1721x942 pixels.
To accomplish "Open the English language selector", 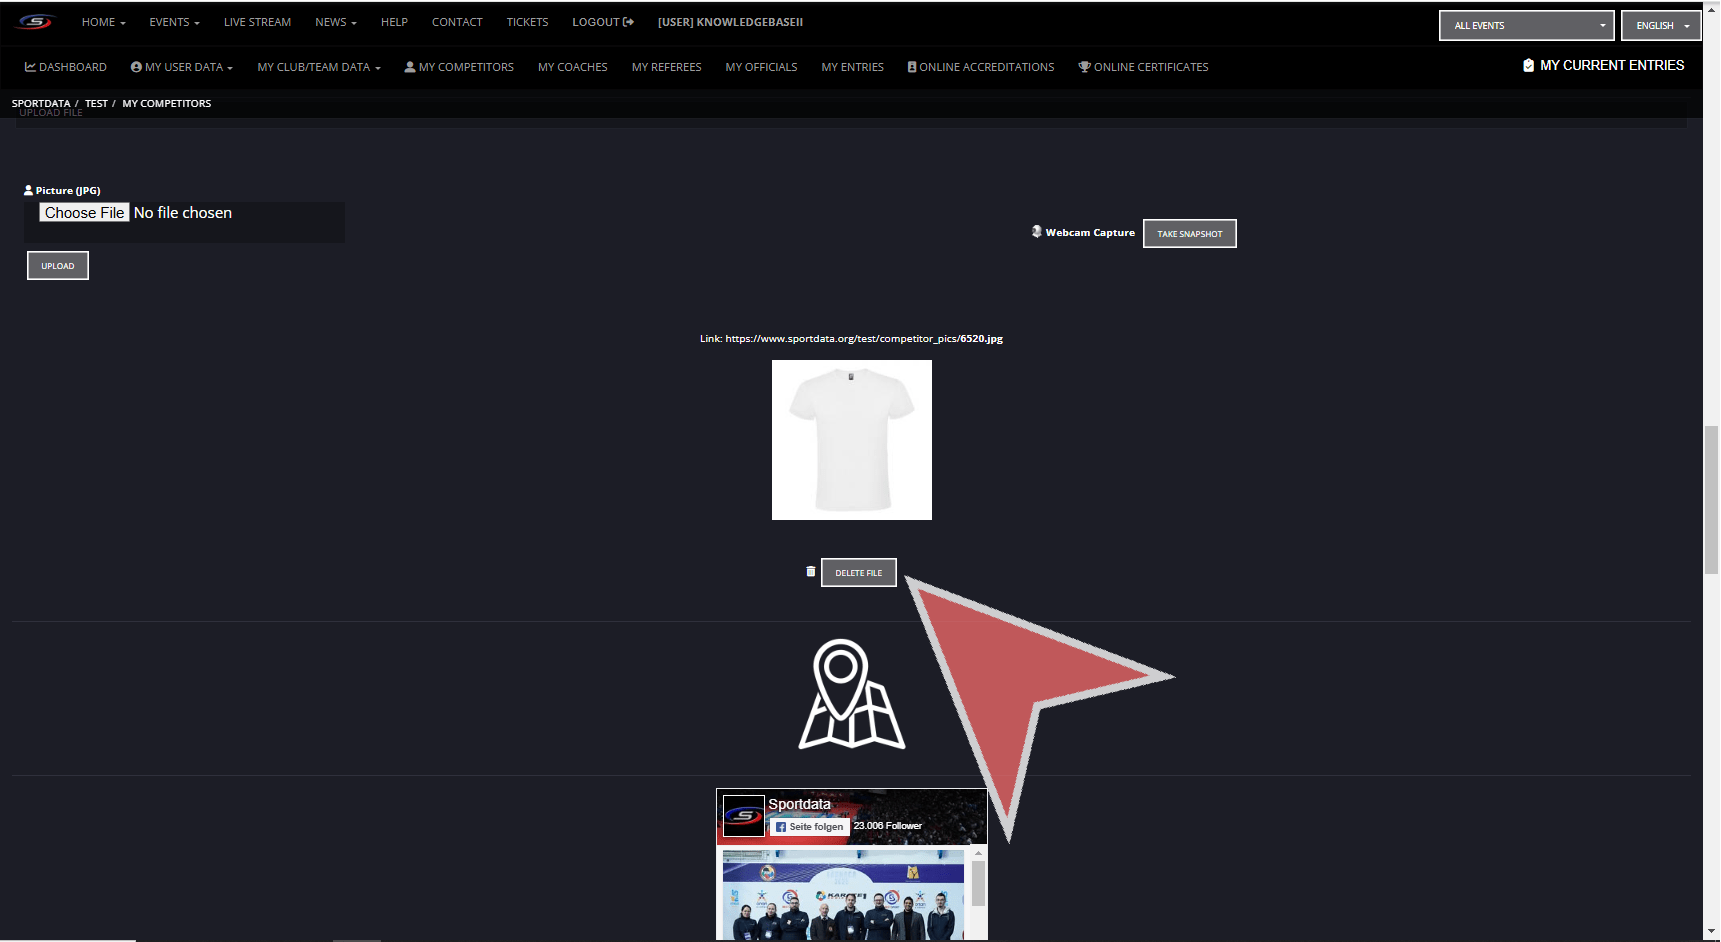I will tap(1661, 26).
